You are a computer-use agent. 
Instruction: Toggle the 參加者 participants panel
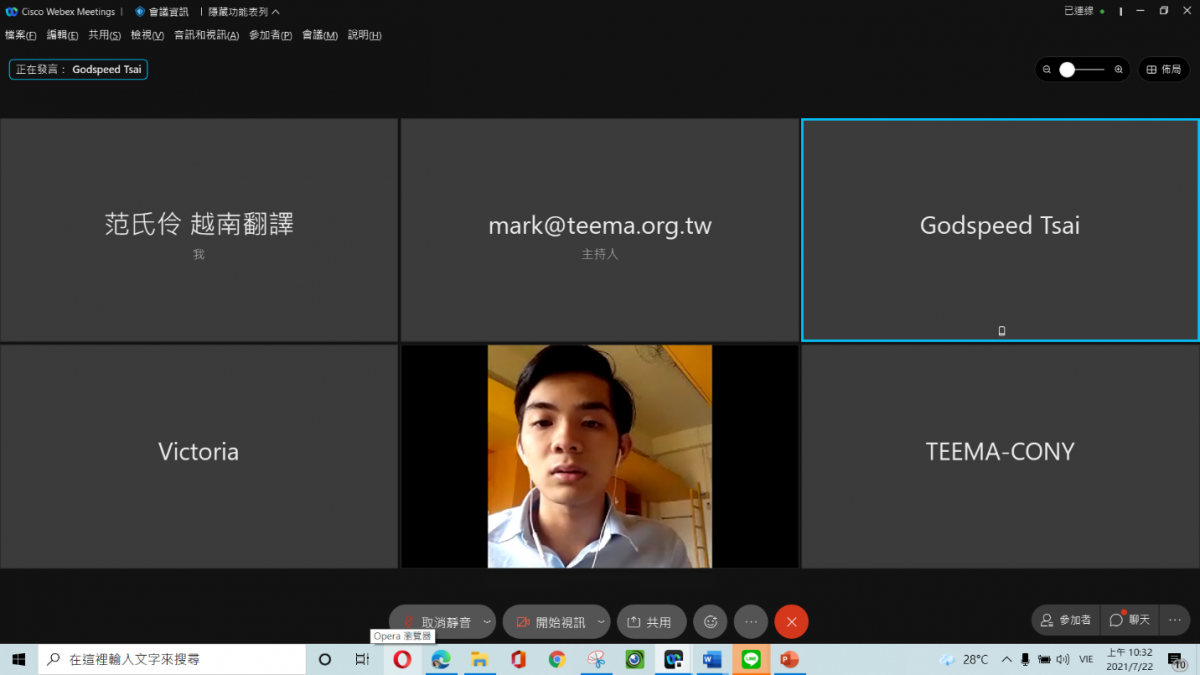point(1065,620)
